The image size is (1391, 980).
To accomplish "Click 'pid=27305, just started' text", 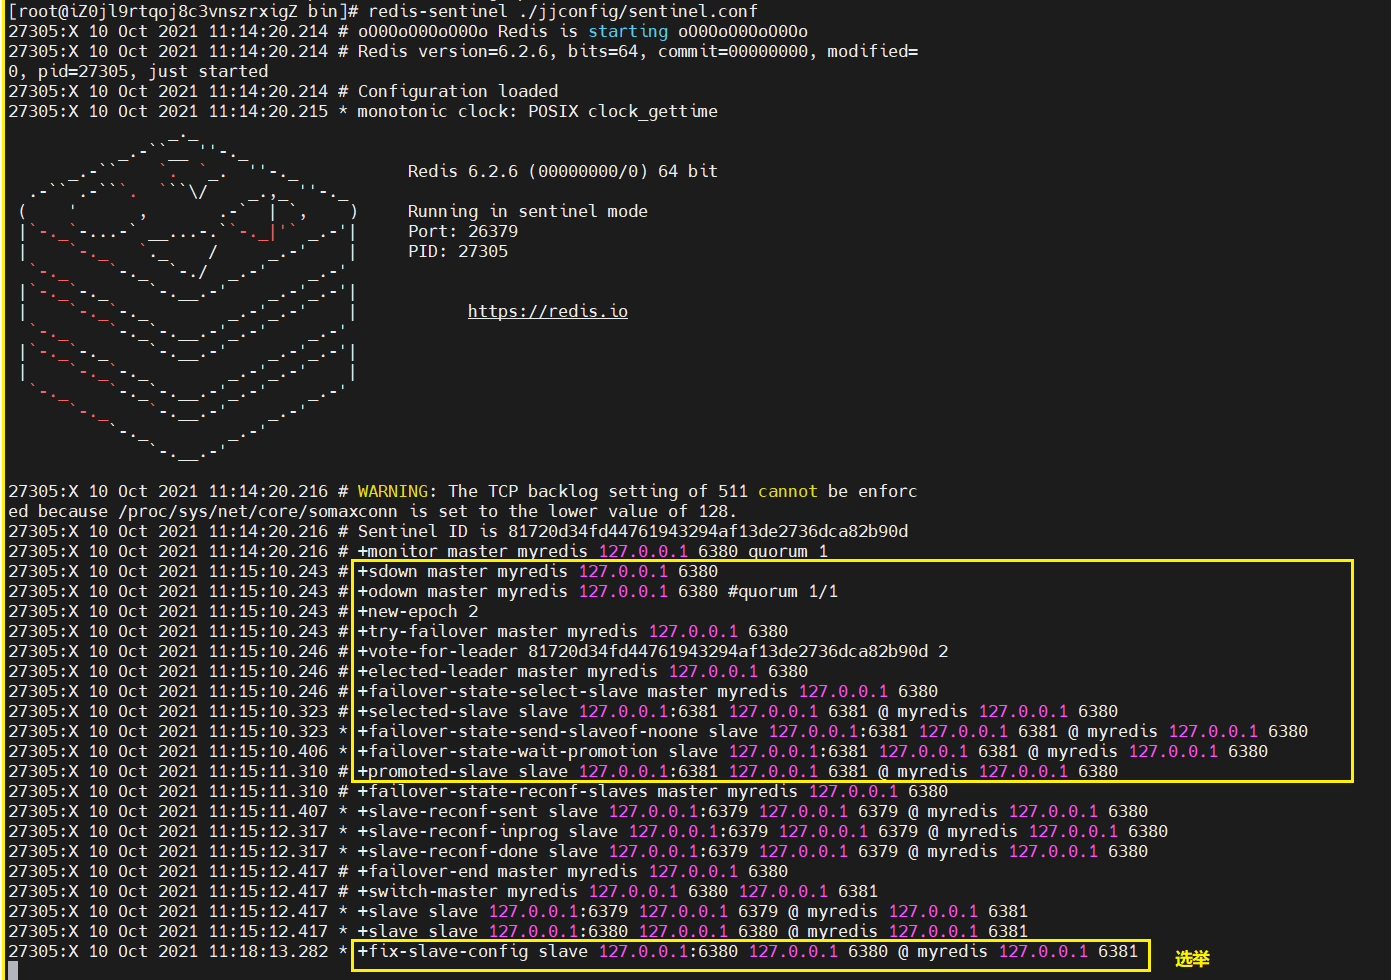I will click(x=153, y=71).
